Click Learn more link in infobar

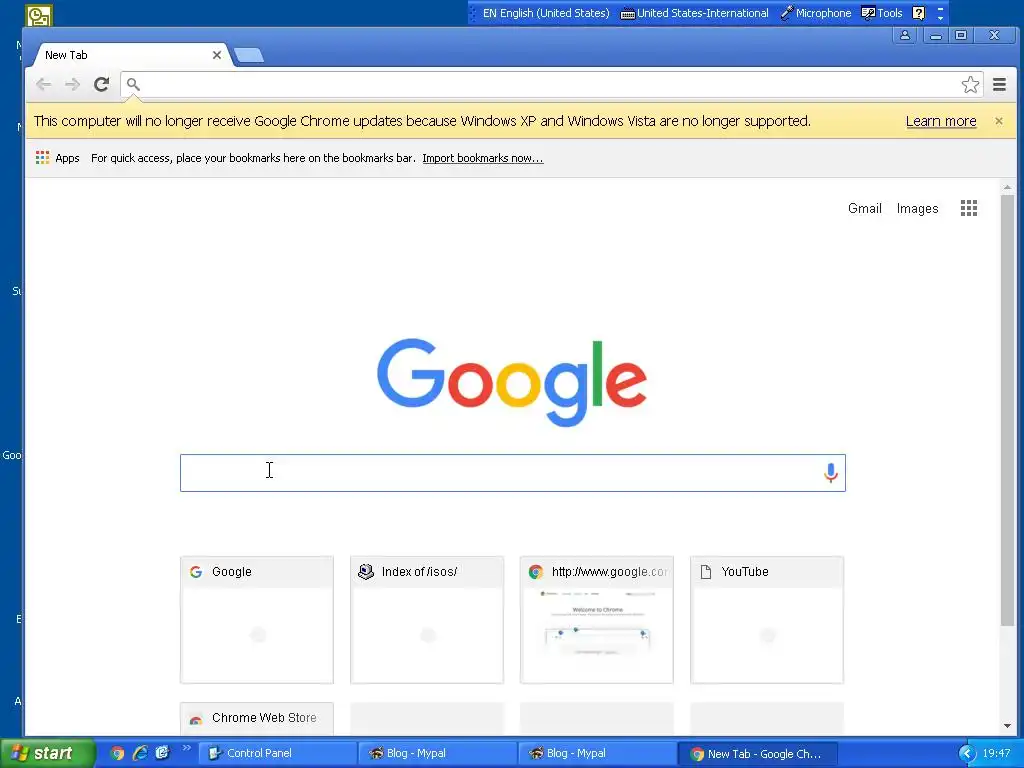pos(940,121)
